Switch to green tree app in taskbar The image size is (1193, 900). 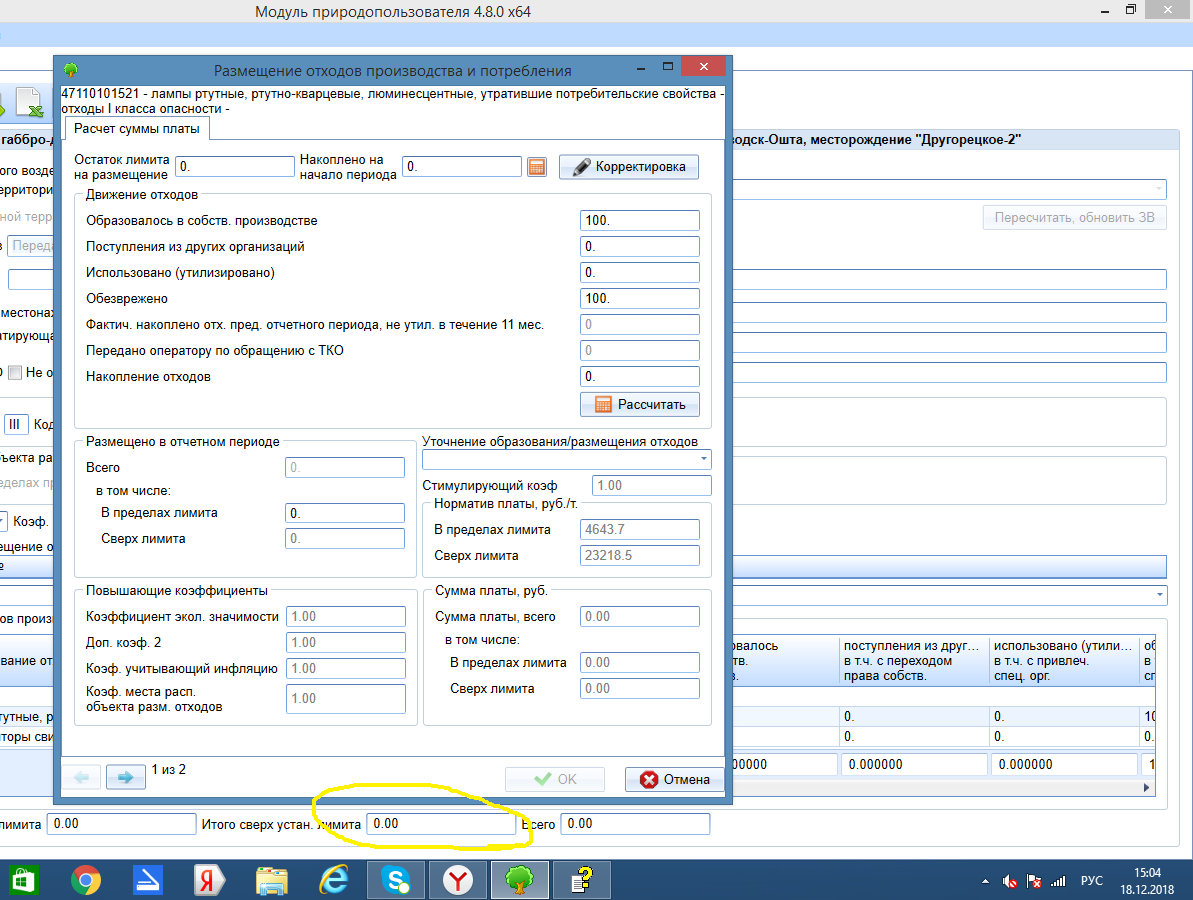click(x=520, y=881)
